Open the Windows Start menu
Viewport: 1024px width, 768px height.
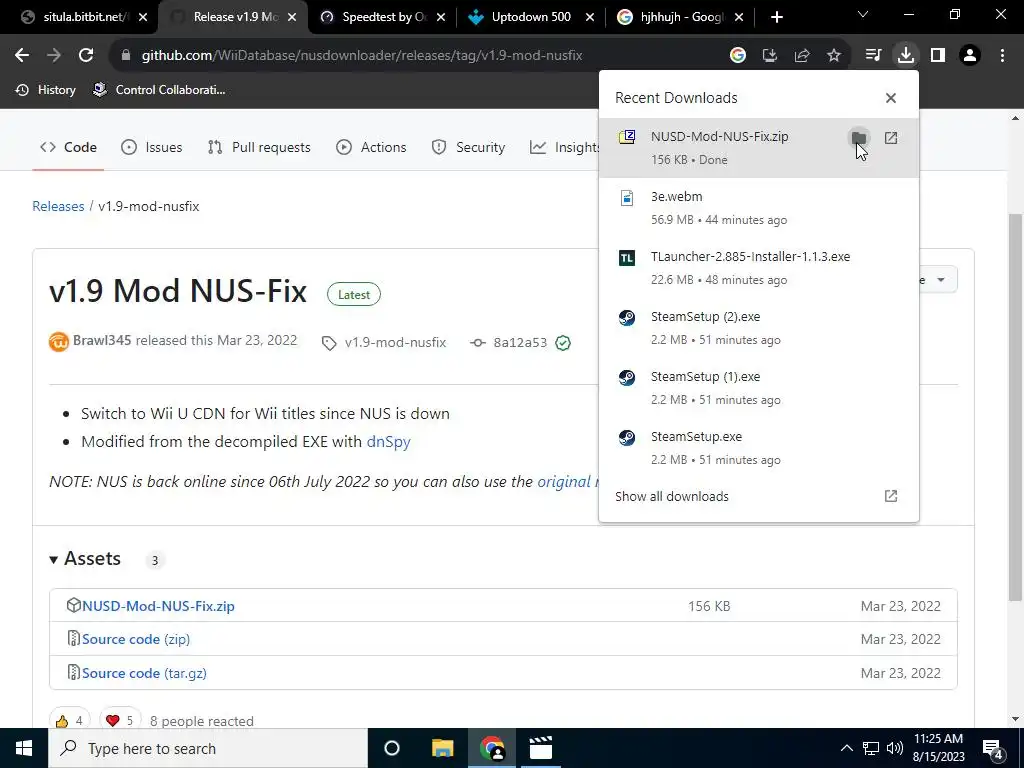tap(24, 748)
